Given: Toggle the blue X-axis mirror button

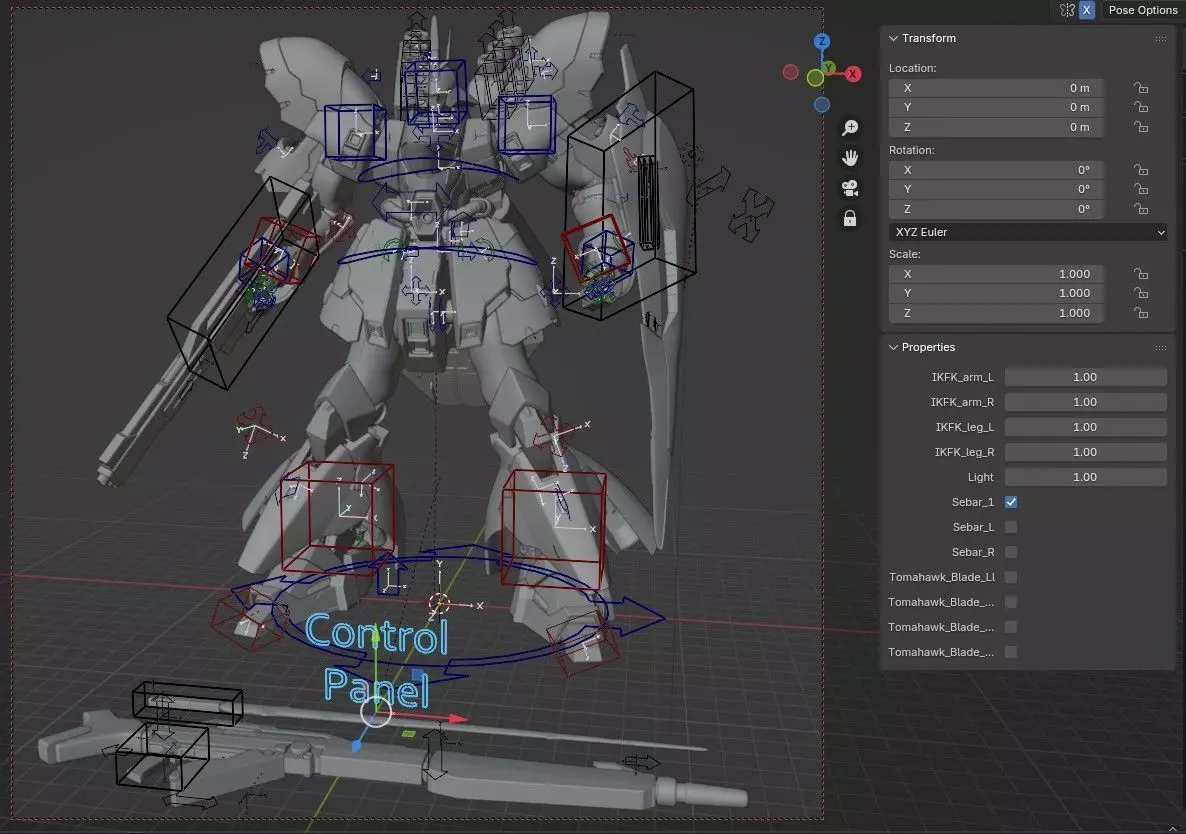Looking at the screenshot, I should (x=1086, y=10).
